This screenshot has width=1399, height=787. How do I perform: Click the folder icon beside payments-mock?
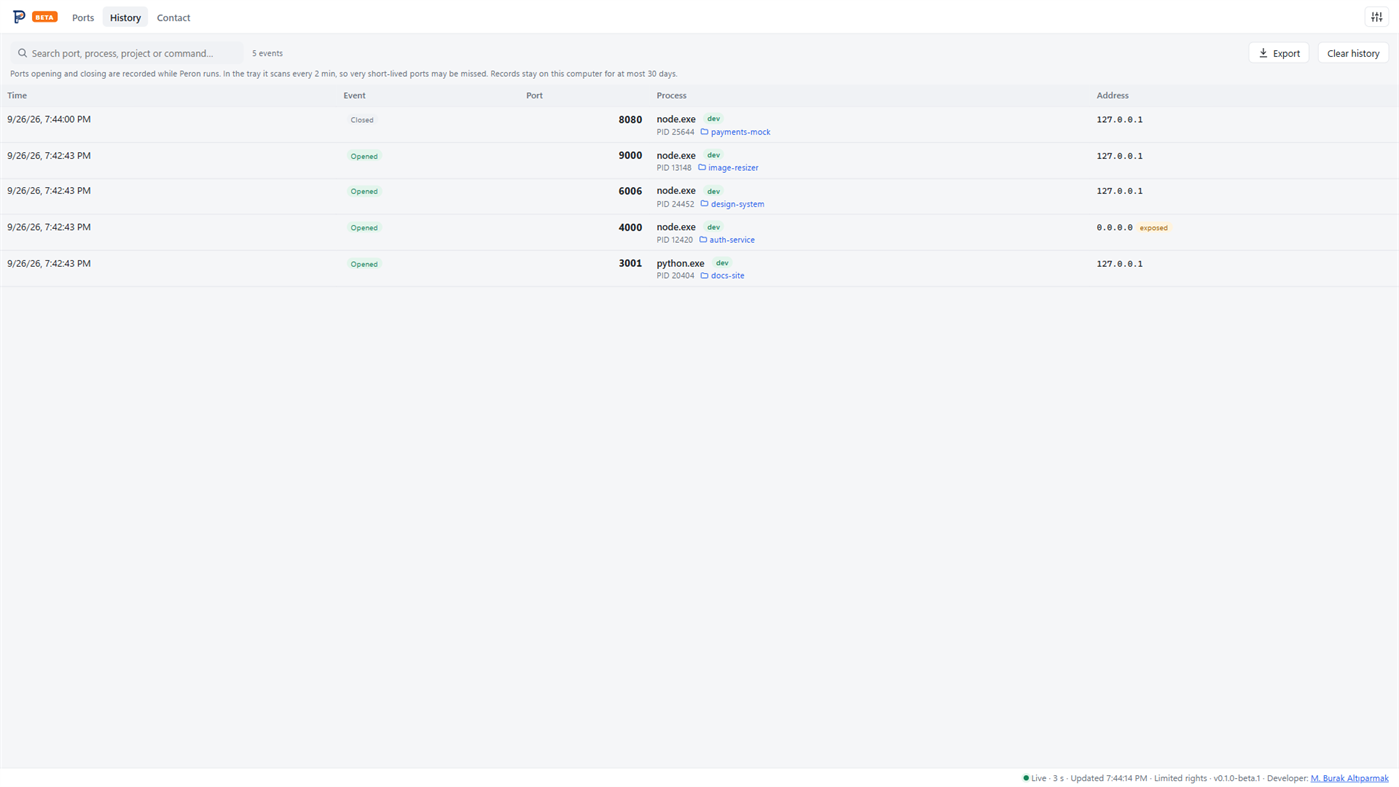pyautogui.click(x=704, y=132)
